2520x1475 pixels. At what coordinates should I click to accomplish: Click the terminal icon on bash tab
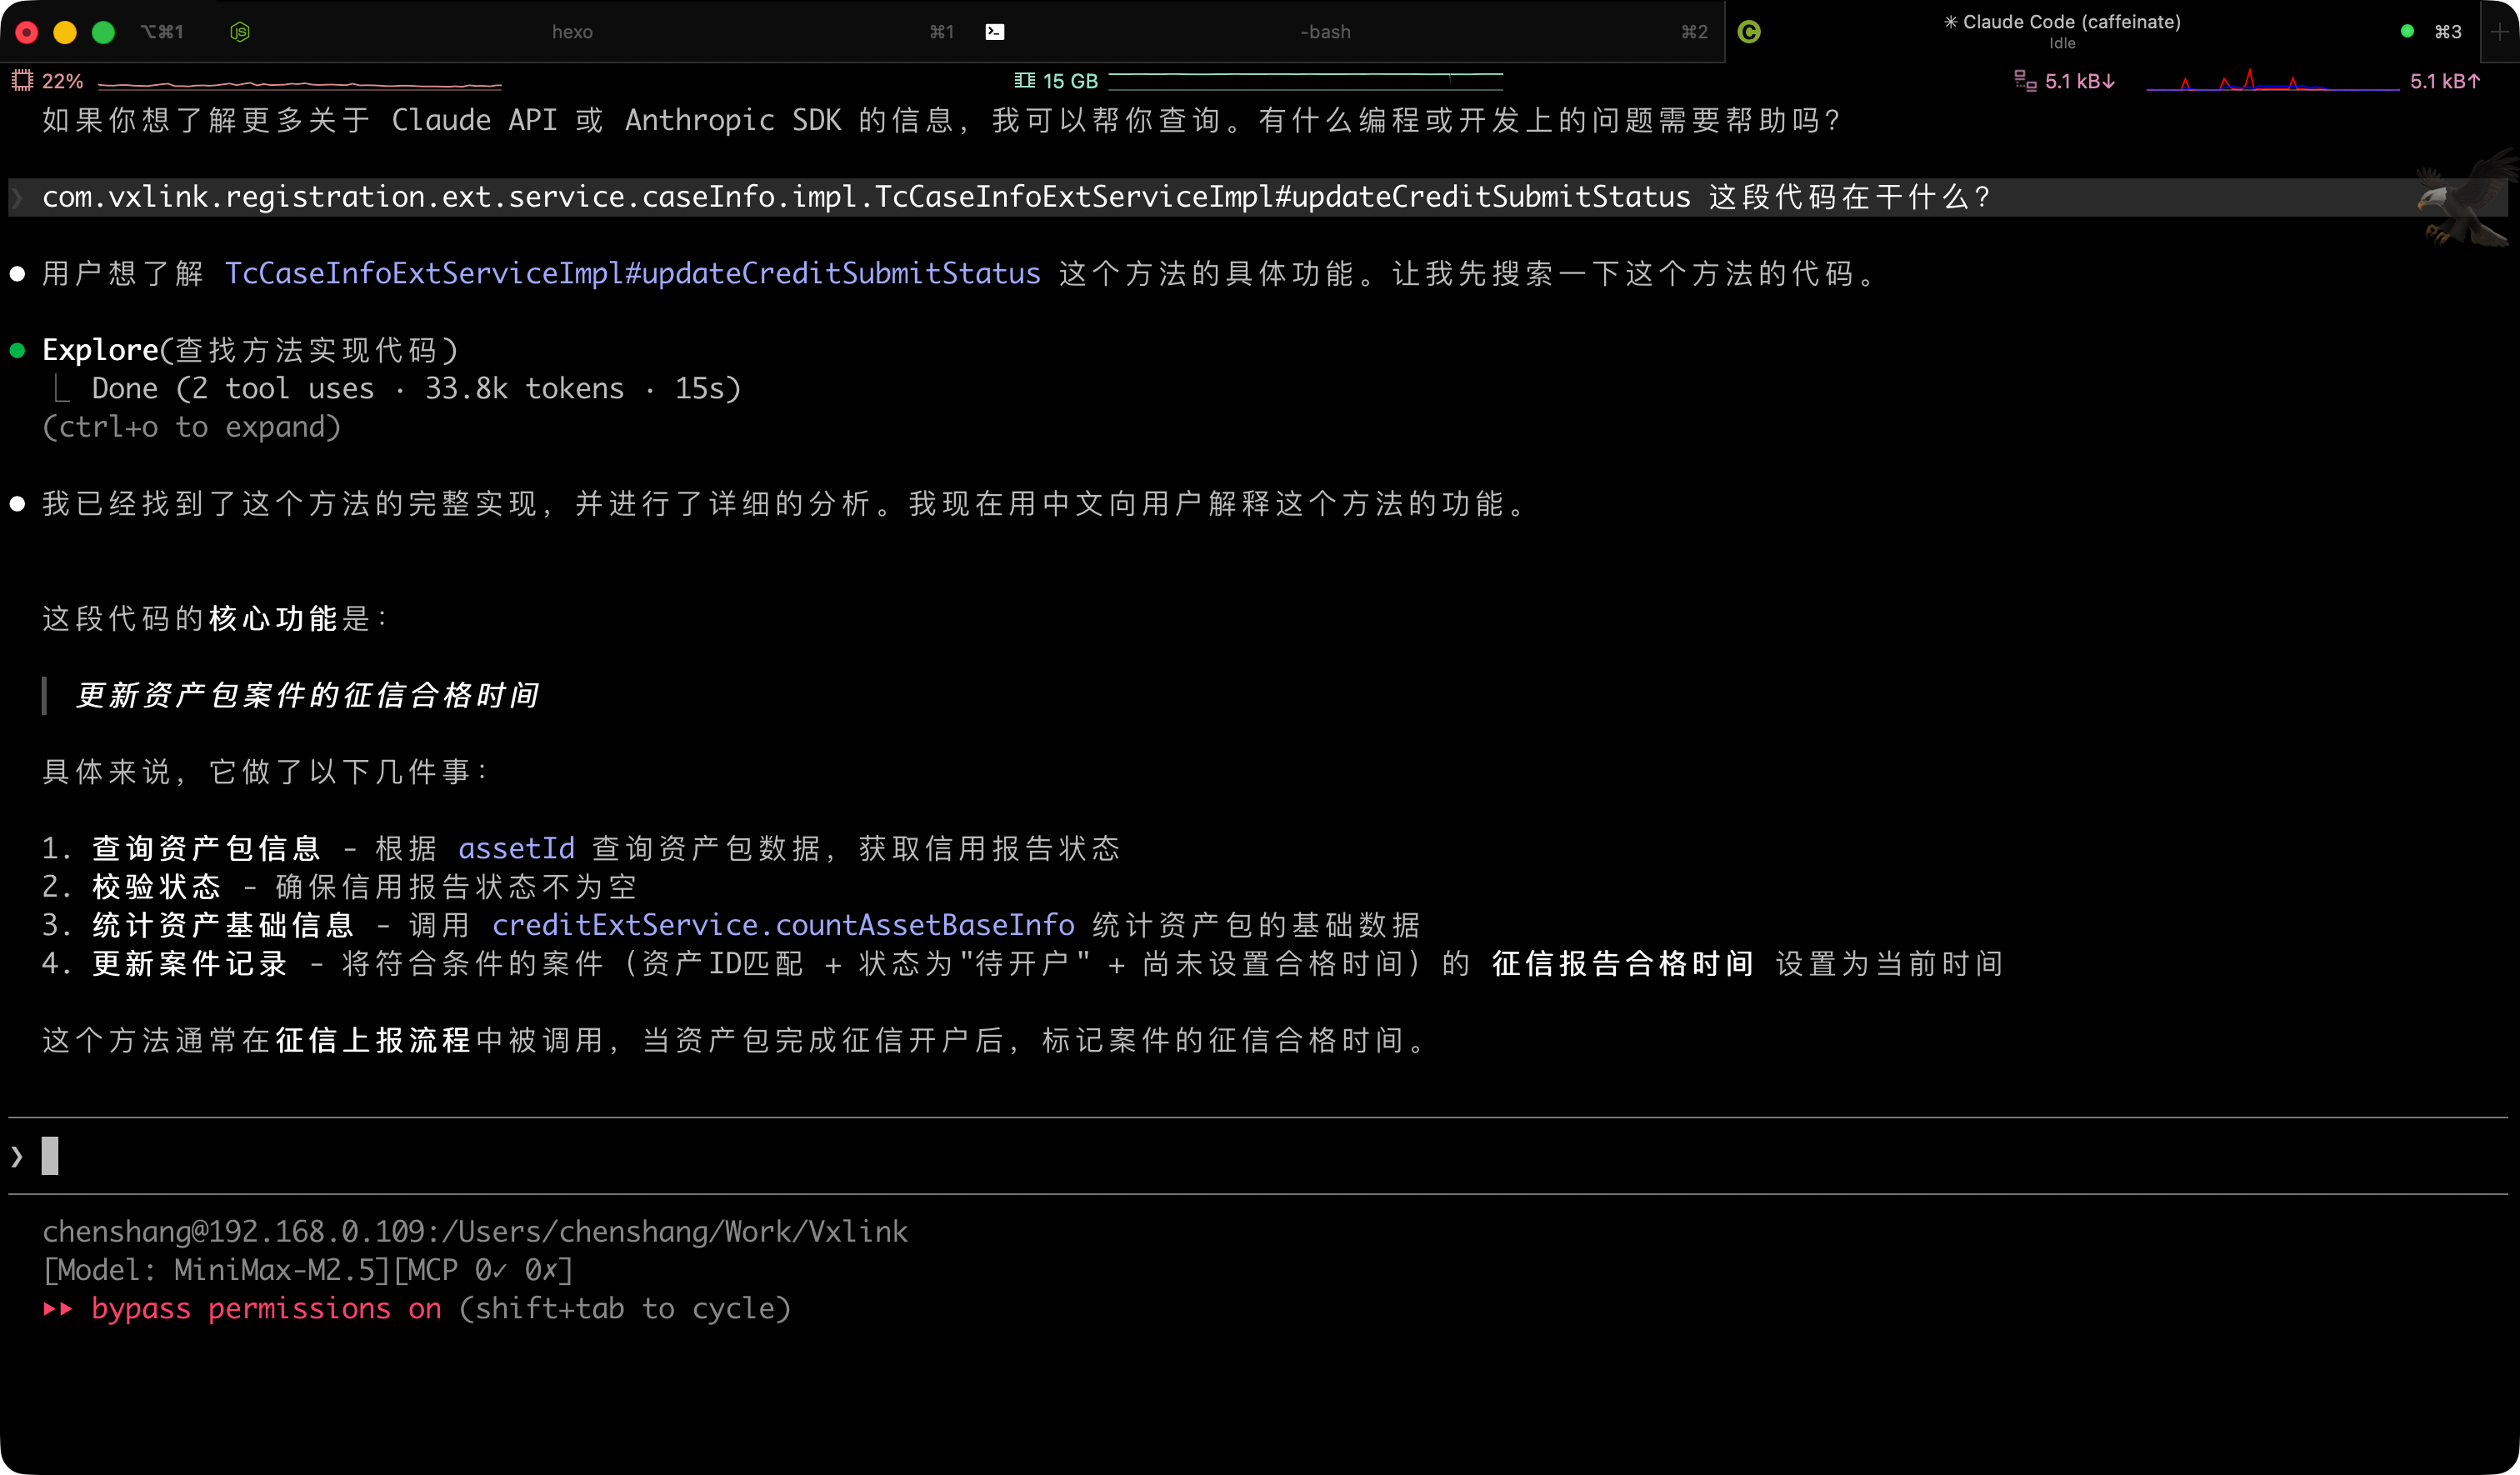[x=994, y=32]
